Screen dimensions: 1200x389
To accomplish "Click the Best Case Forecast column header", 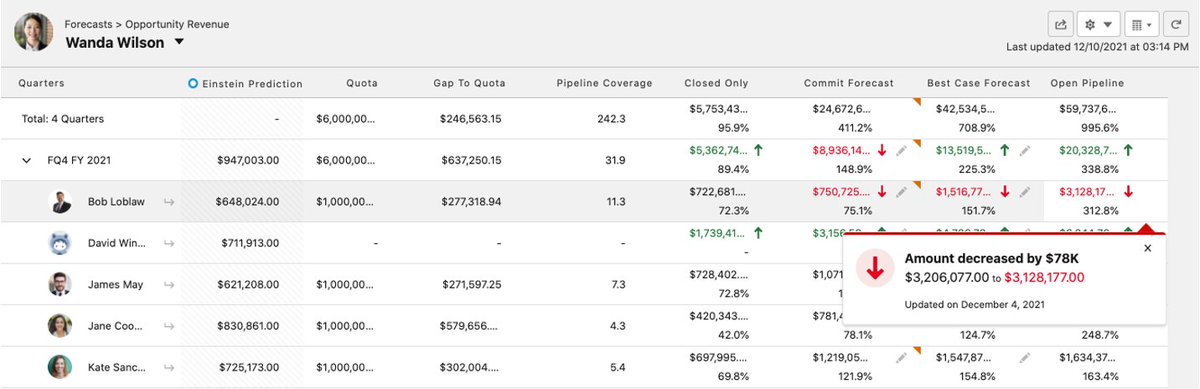I will 979,83.
